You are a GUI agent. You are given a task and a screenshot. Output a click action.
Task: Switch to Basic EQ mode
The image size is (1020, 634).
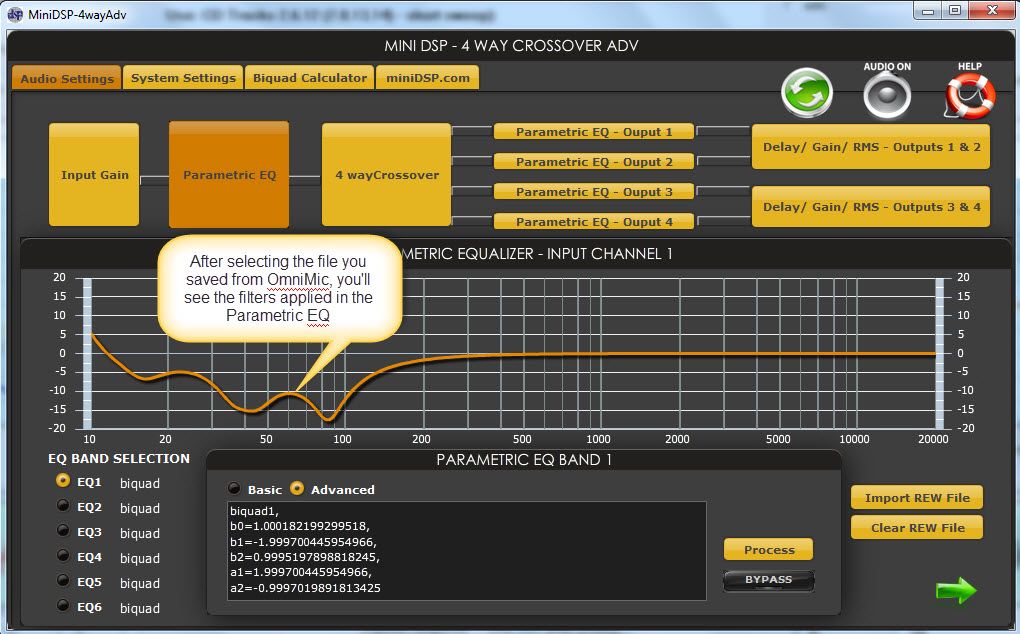pyautogui.click(x=234, y=488)
